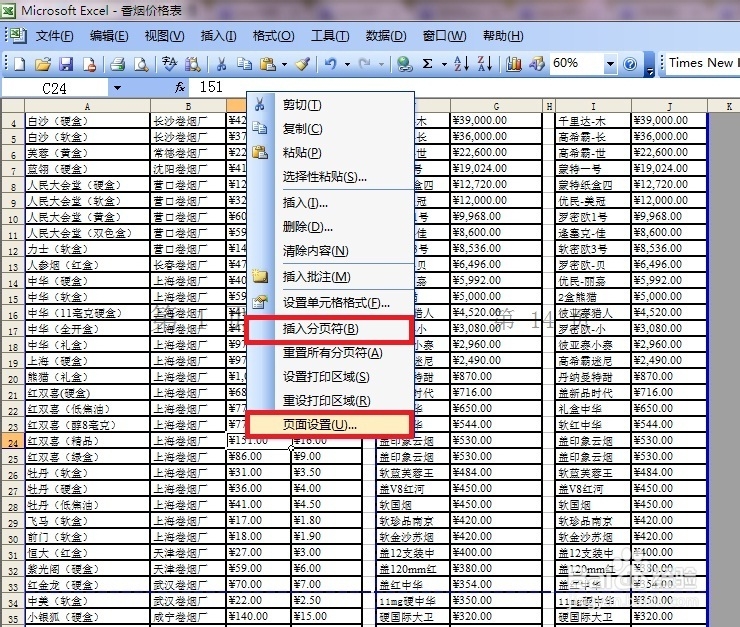Screen dimensions: 740x627
Task: Open the 帮助(H) menu
Action: tap(503, 36)
